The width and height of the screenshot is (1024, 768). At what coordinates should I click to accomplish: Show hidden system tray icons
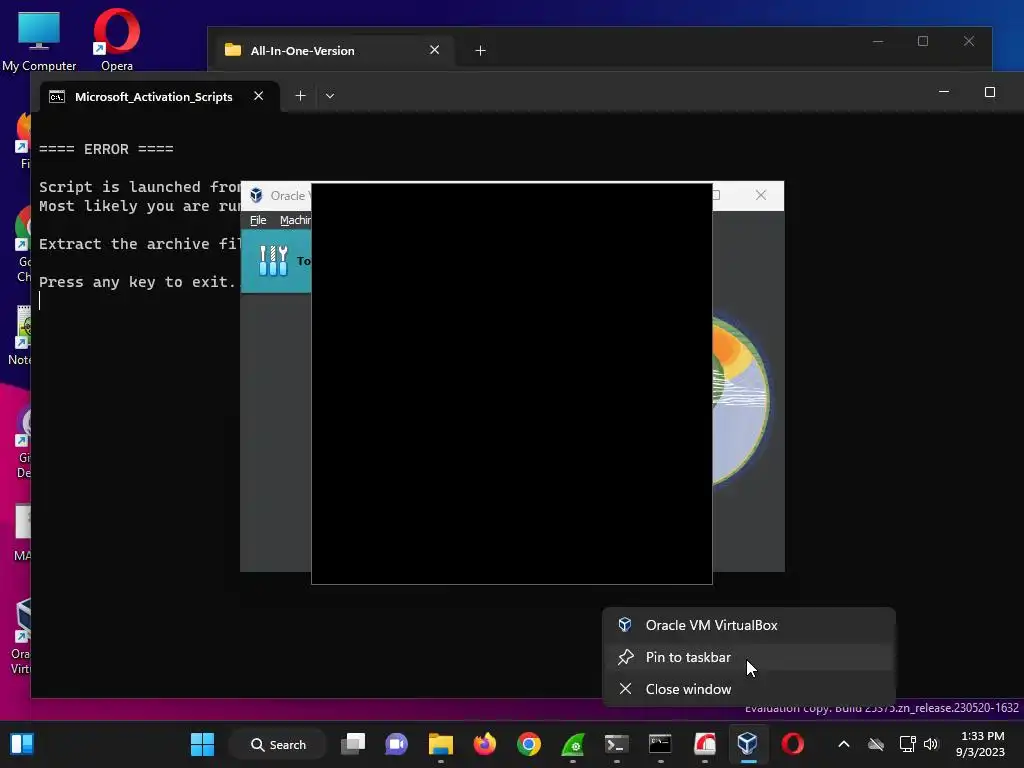coord(844,744)
